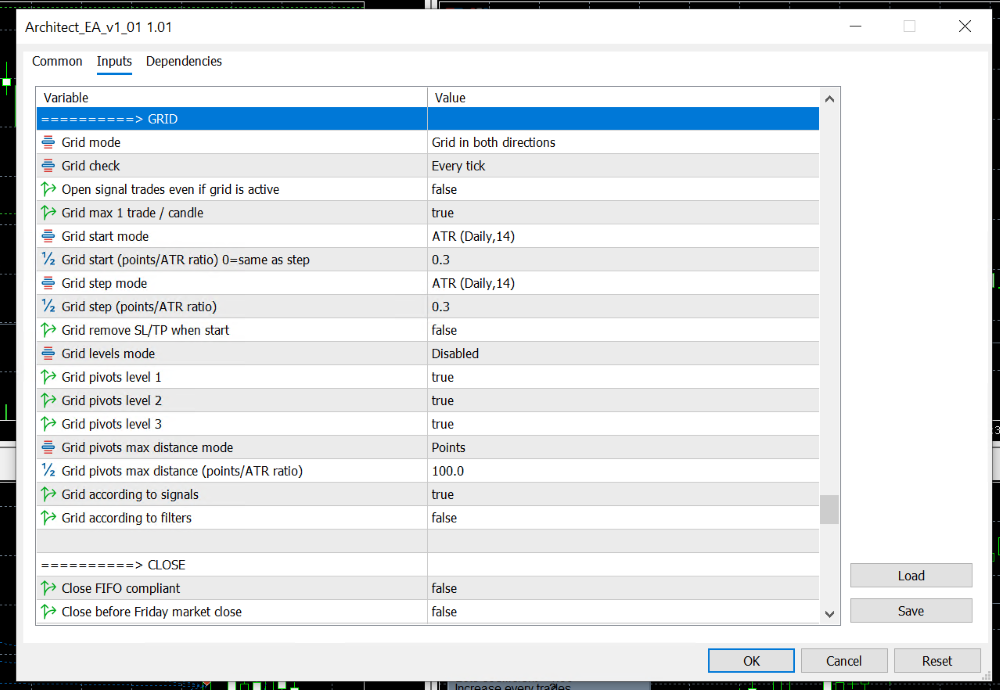The height and width of the screenshot is (690, 1000).
Task: Click the fraction icon for Grid step (points/ATR ratio)
Action: [x=48, y=307]
